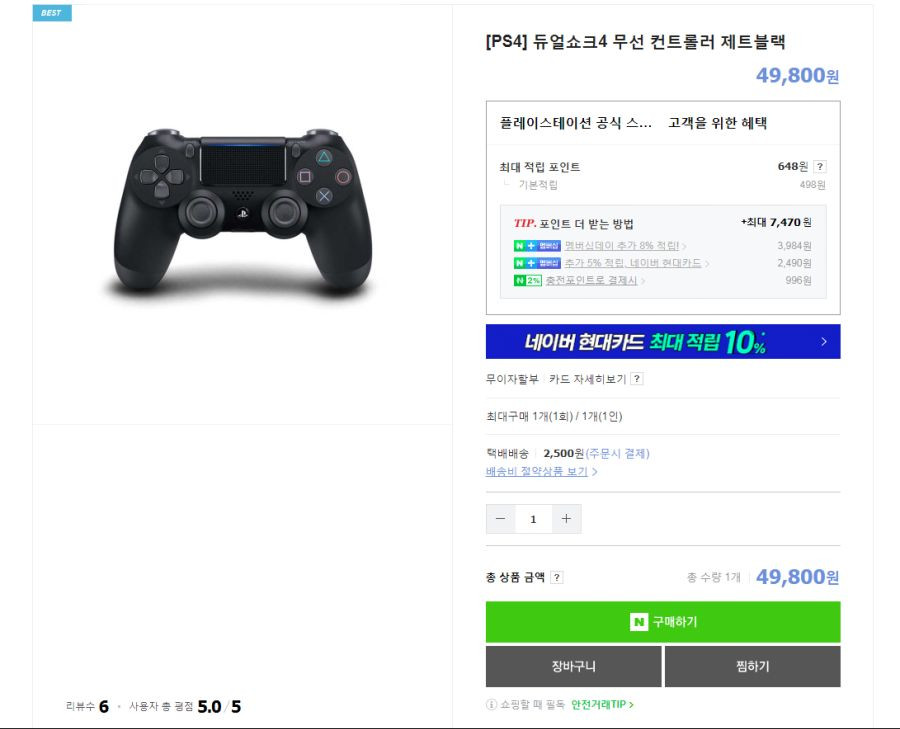Click the help icon beside 카드 자세히보기
This screenshot has height=729, width=900.
pos(637,379)
